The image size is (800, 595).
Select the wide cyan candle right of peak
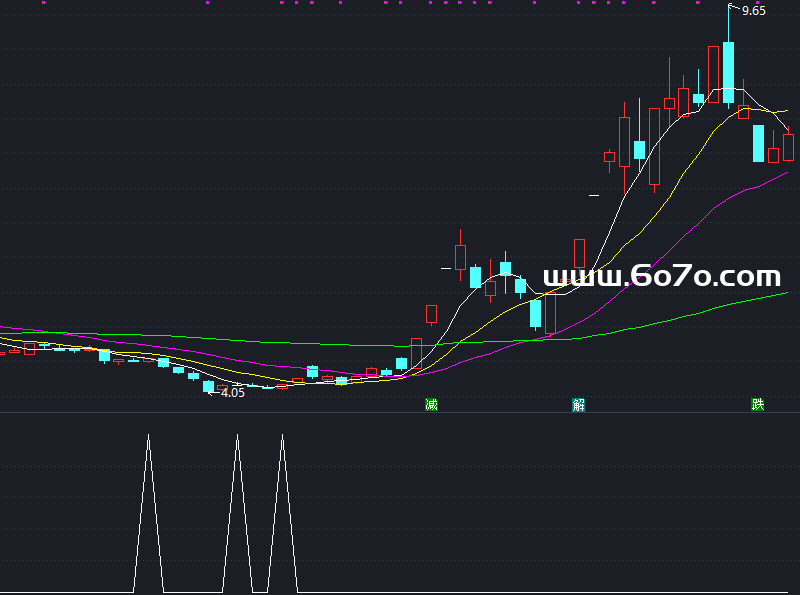pos(758,143)
